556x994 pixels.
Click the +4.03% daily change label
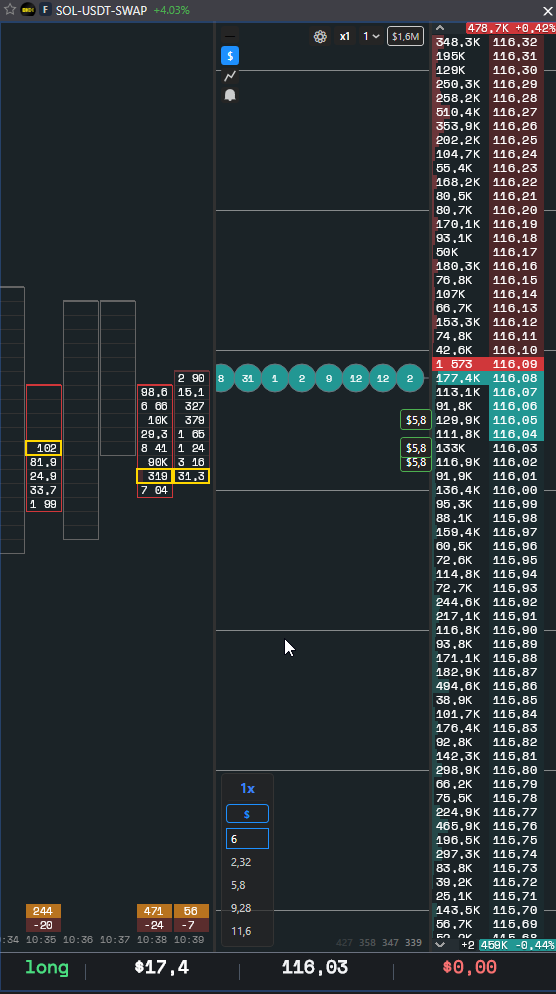point(171,10)
